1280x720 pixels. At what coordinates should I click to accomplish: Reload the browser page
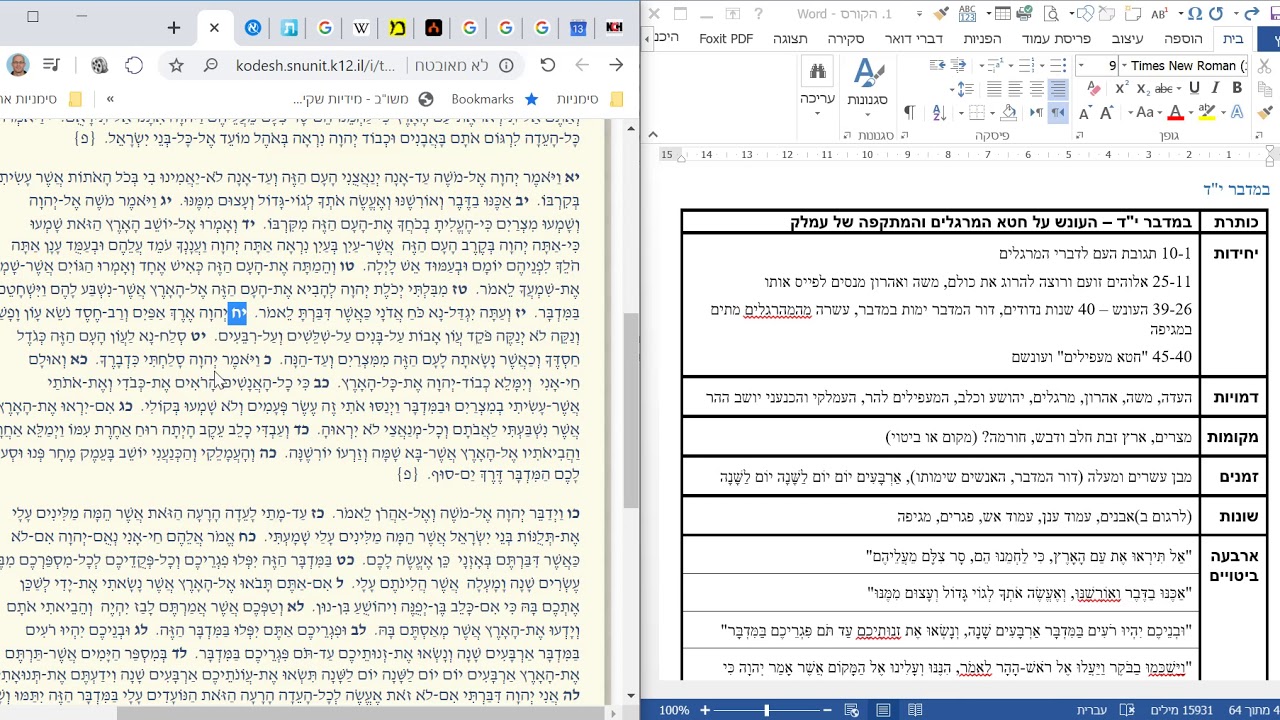(547, 65)
